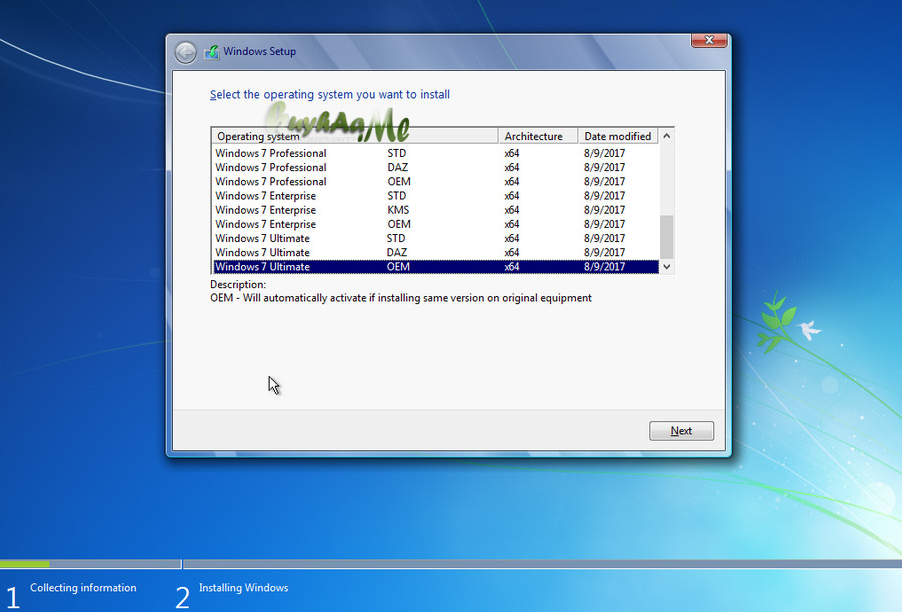Select Windows 7 Enterprise OEM row
This screenshot has width=902, height=612.
pyautogui.click(x=435, y=224)
